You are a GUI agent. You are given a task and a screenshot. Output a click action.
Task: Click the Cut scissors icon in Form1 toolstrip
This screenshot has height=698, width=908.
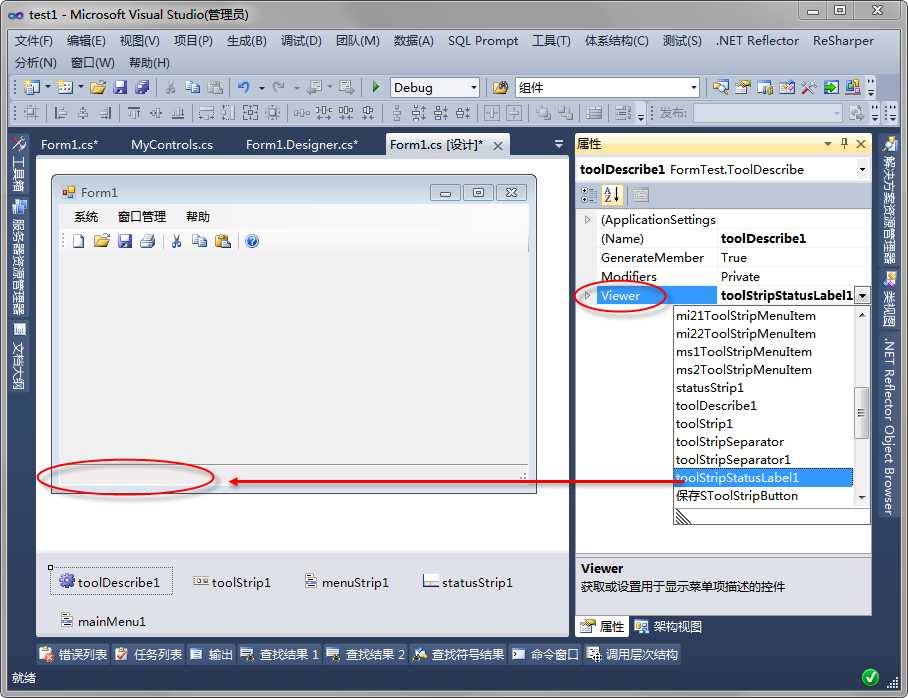pos(177,241)
